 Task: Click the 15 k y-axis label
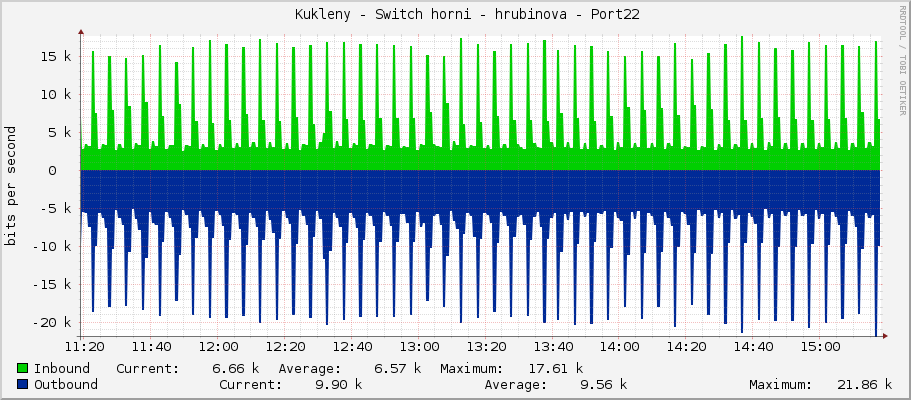pyautogui.click(x=54, y=56)
